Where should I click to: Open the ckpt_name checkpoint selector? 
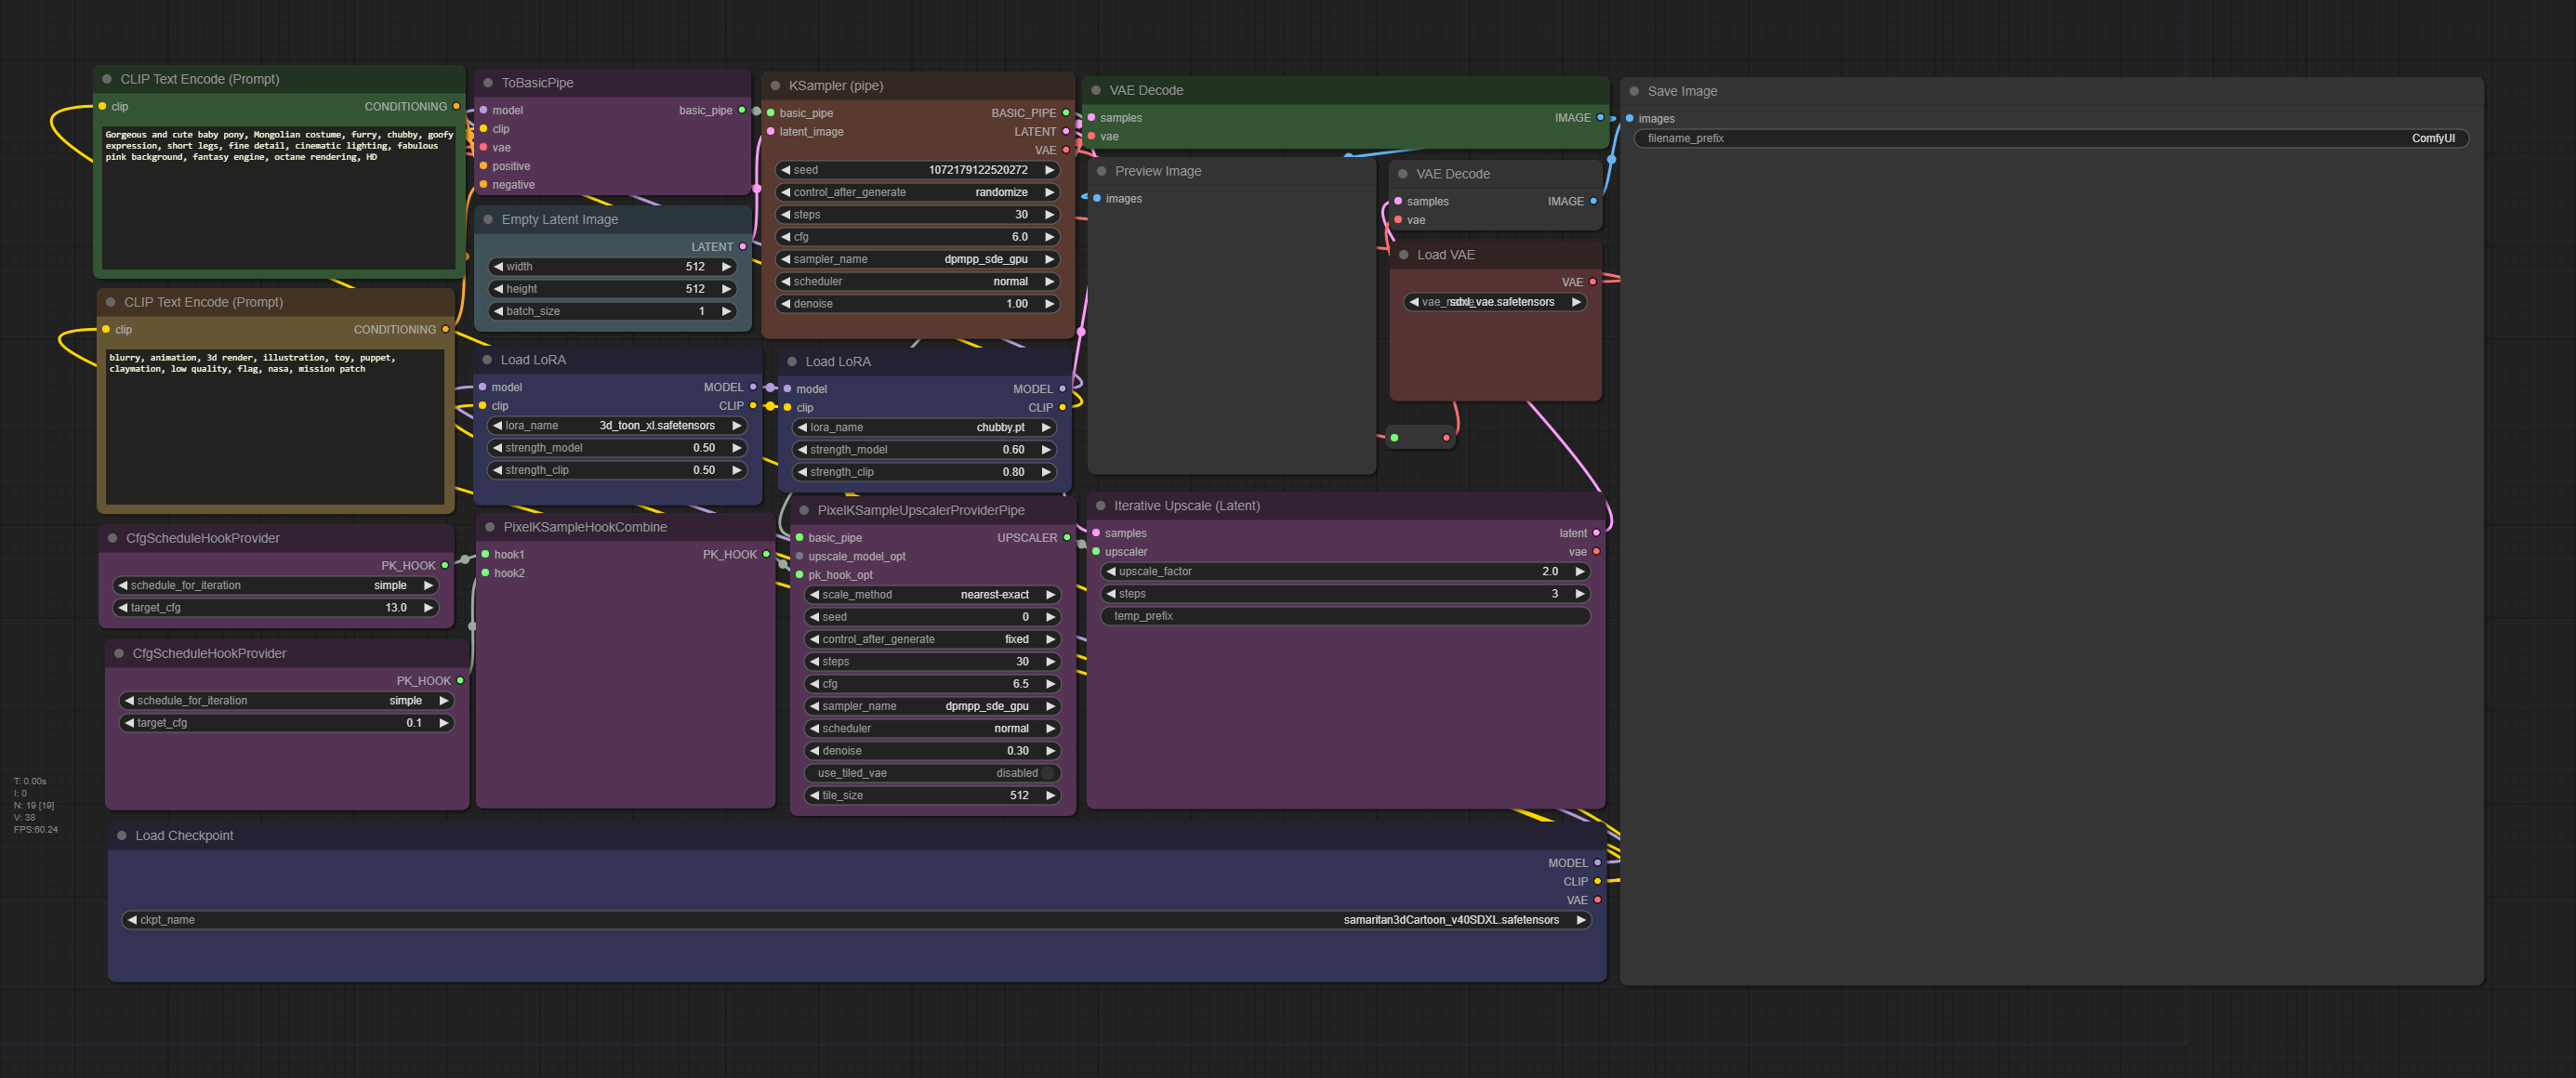(855, 920)
